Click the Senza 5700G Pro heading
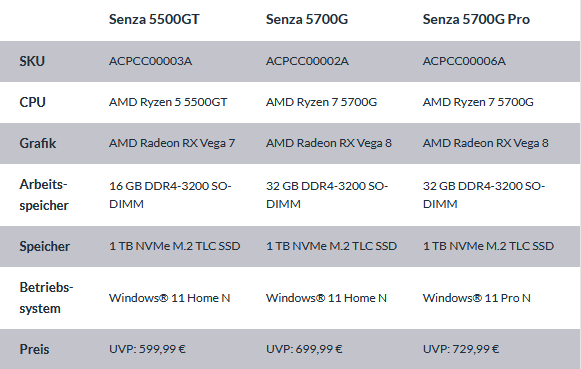 tap(476, 19)
